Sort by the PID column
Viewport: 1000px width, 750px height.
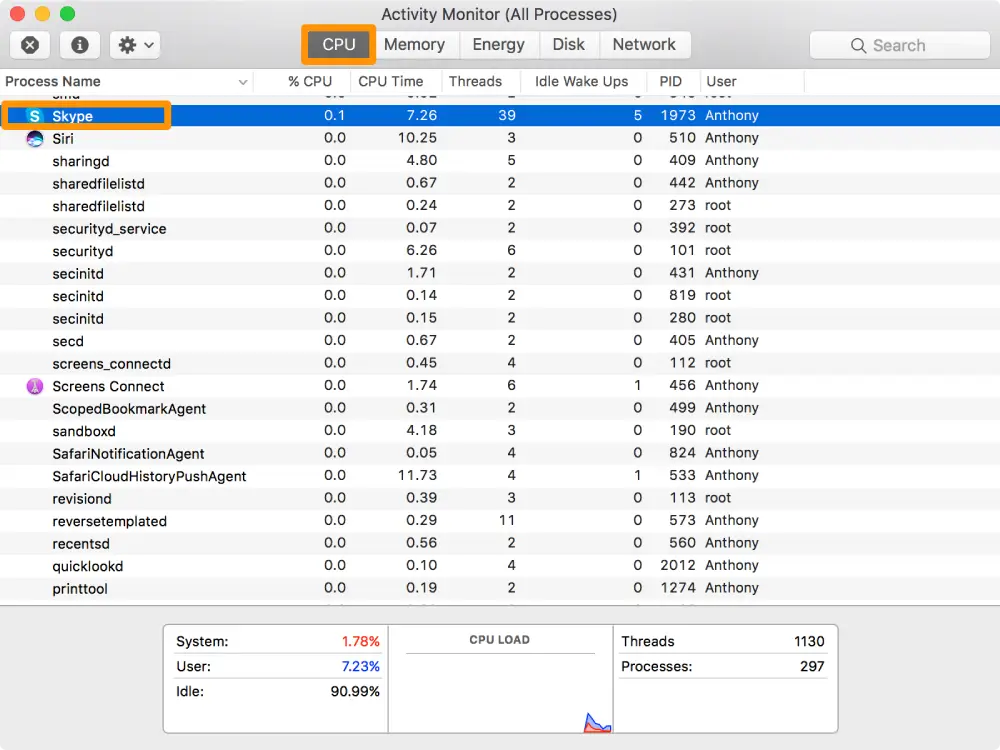tap(670, 82)
